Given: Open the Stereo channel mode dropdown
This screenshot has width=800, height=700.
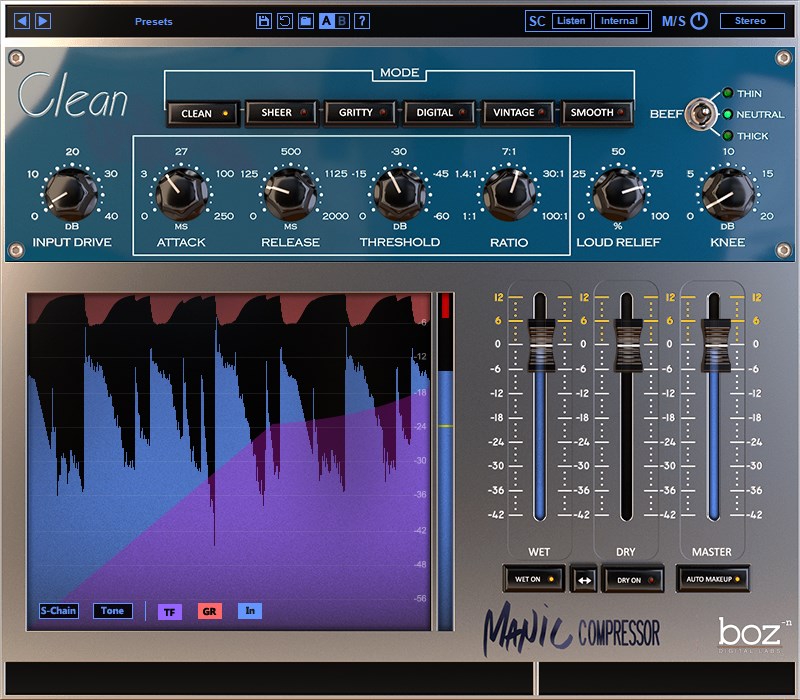Looking at the screenshot, I should coord(752,21).
